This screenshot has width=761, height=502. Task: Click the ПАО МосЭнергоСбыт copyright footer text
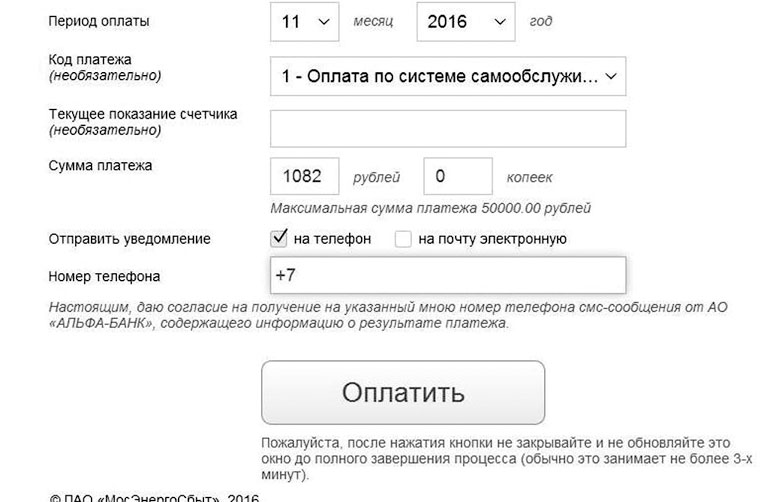[154, 498]
